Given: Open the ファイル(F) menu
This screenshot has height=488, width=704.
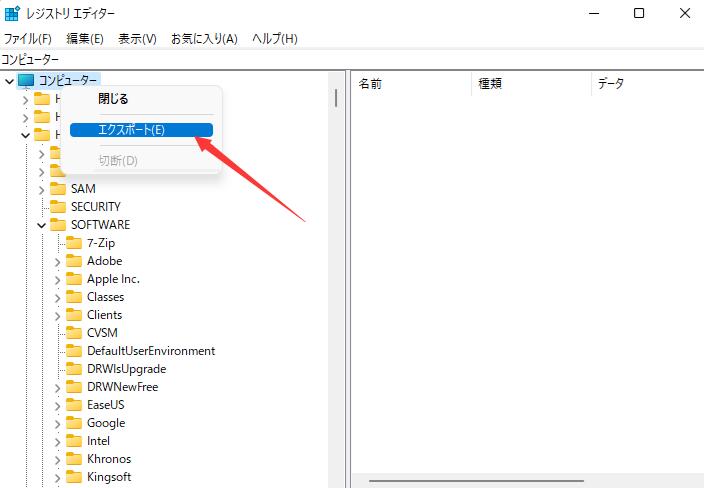Looking at the screenshot, I should click(x=28, y=38).
